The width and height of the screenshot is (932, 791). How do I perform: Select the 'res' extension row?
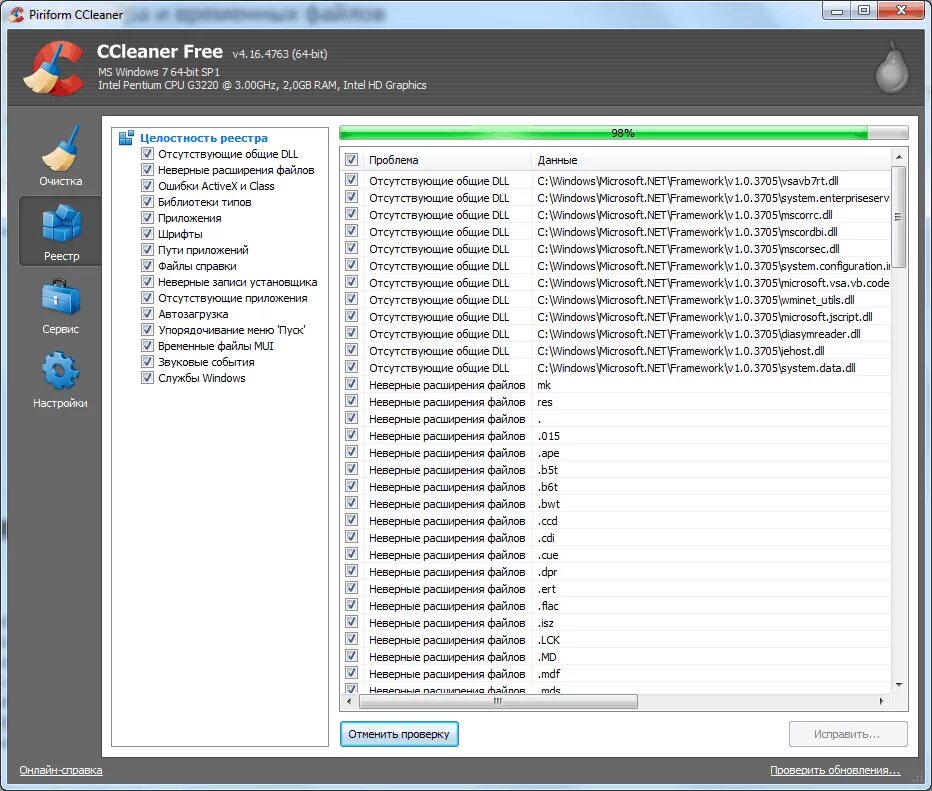tap(616, 402)
